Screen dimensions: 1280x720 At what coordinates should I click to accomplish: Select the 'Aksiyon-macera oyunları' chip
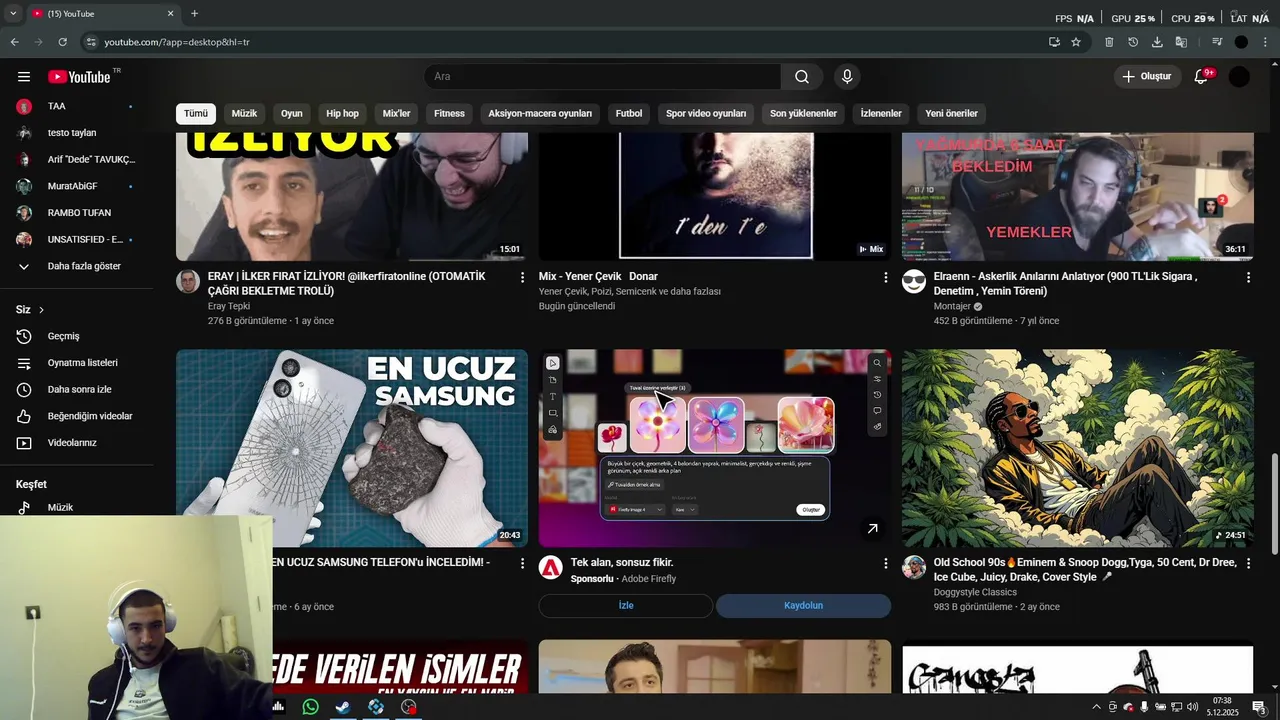click(540, 114)
